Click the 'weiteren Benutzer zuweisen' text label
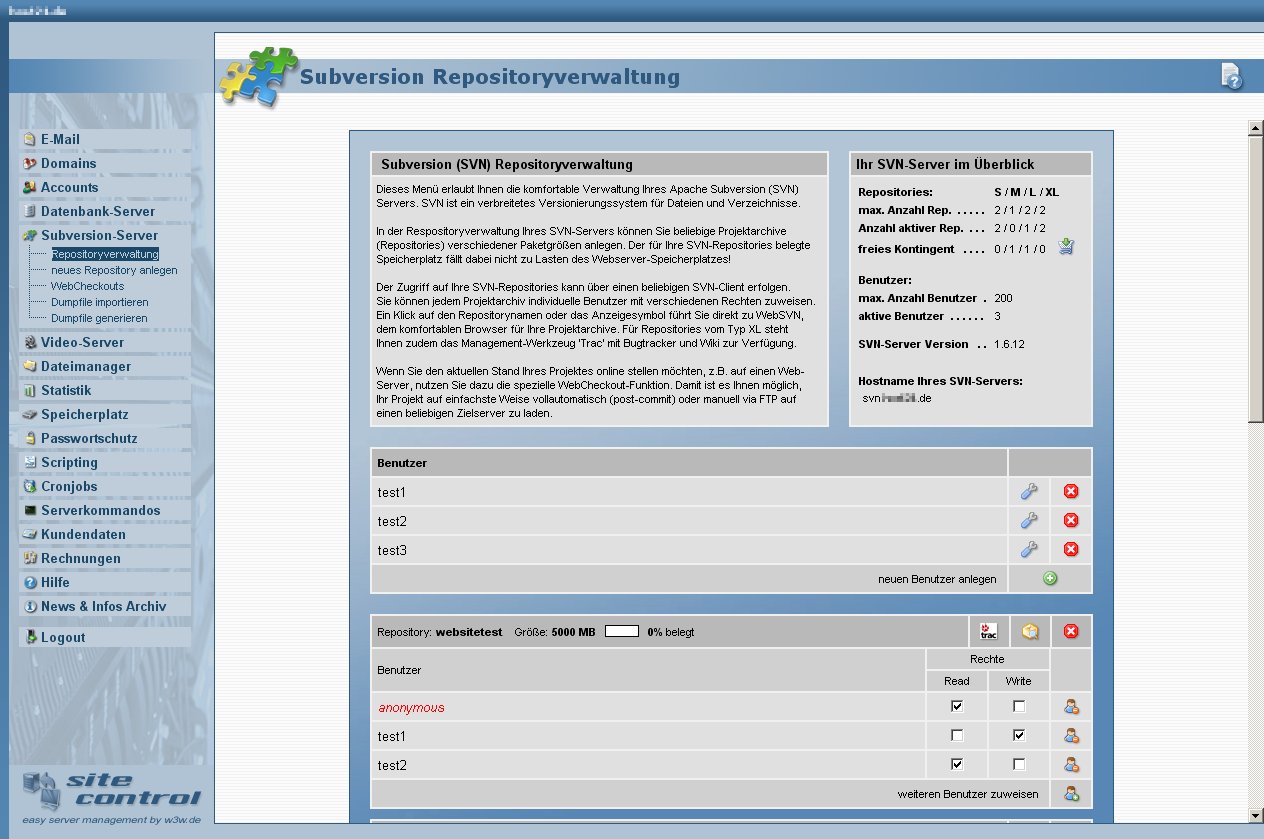The width and height of the screenshot is (1264, 839). [968, 794]
